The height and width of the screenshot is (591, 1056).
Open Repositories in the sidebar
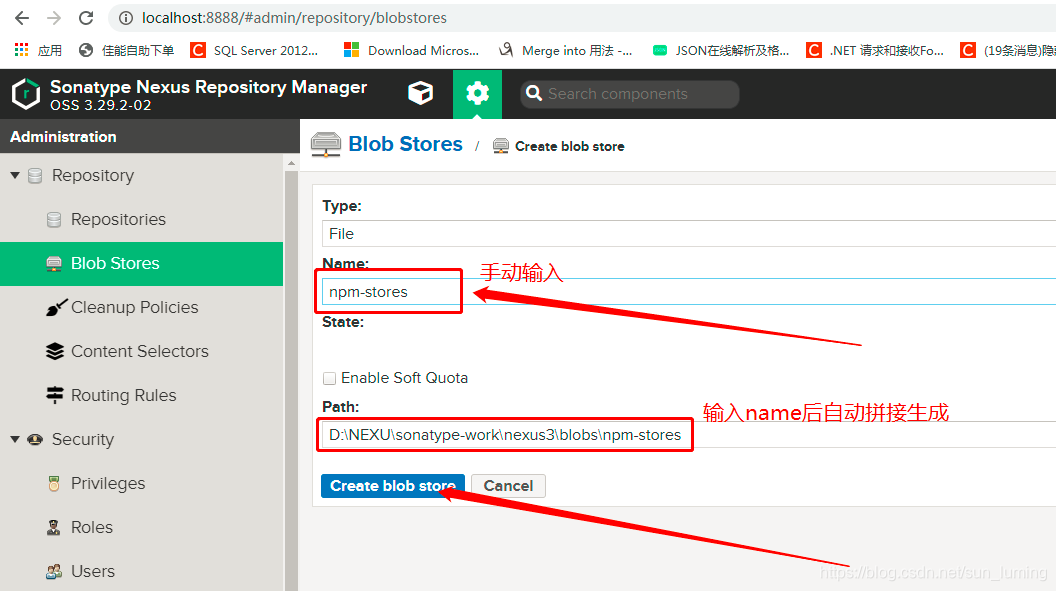click(x=118, y=219)
